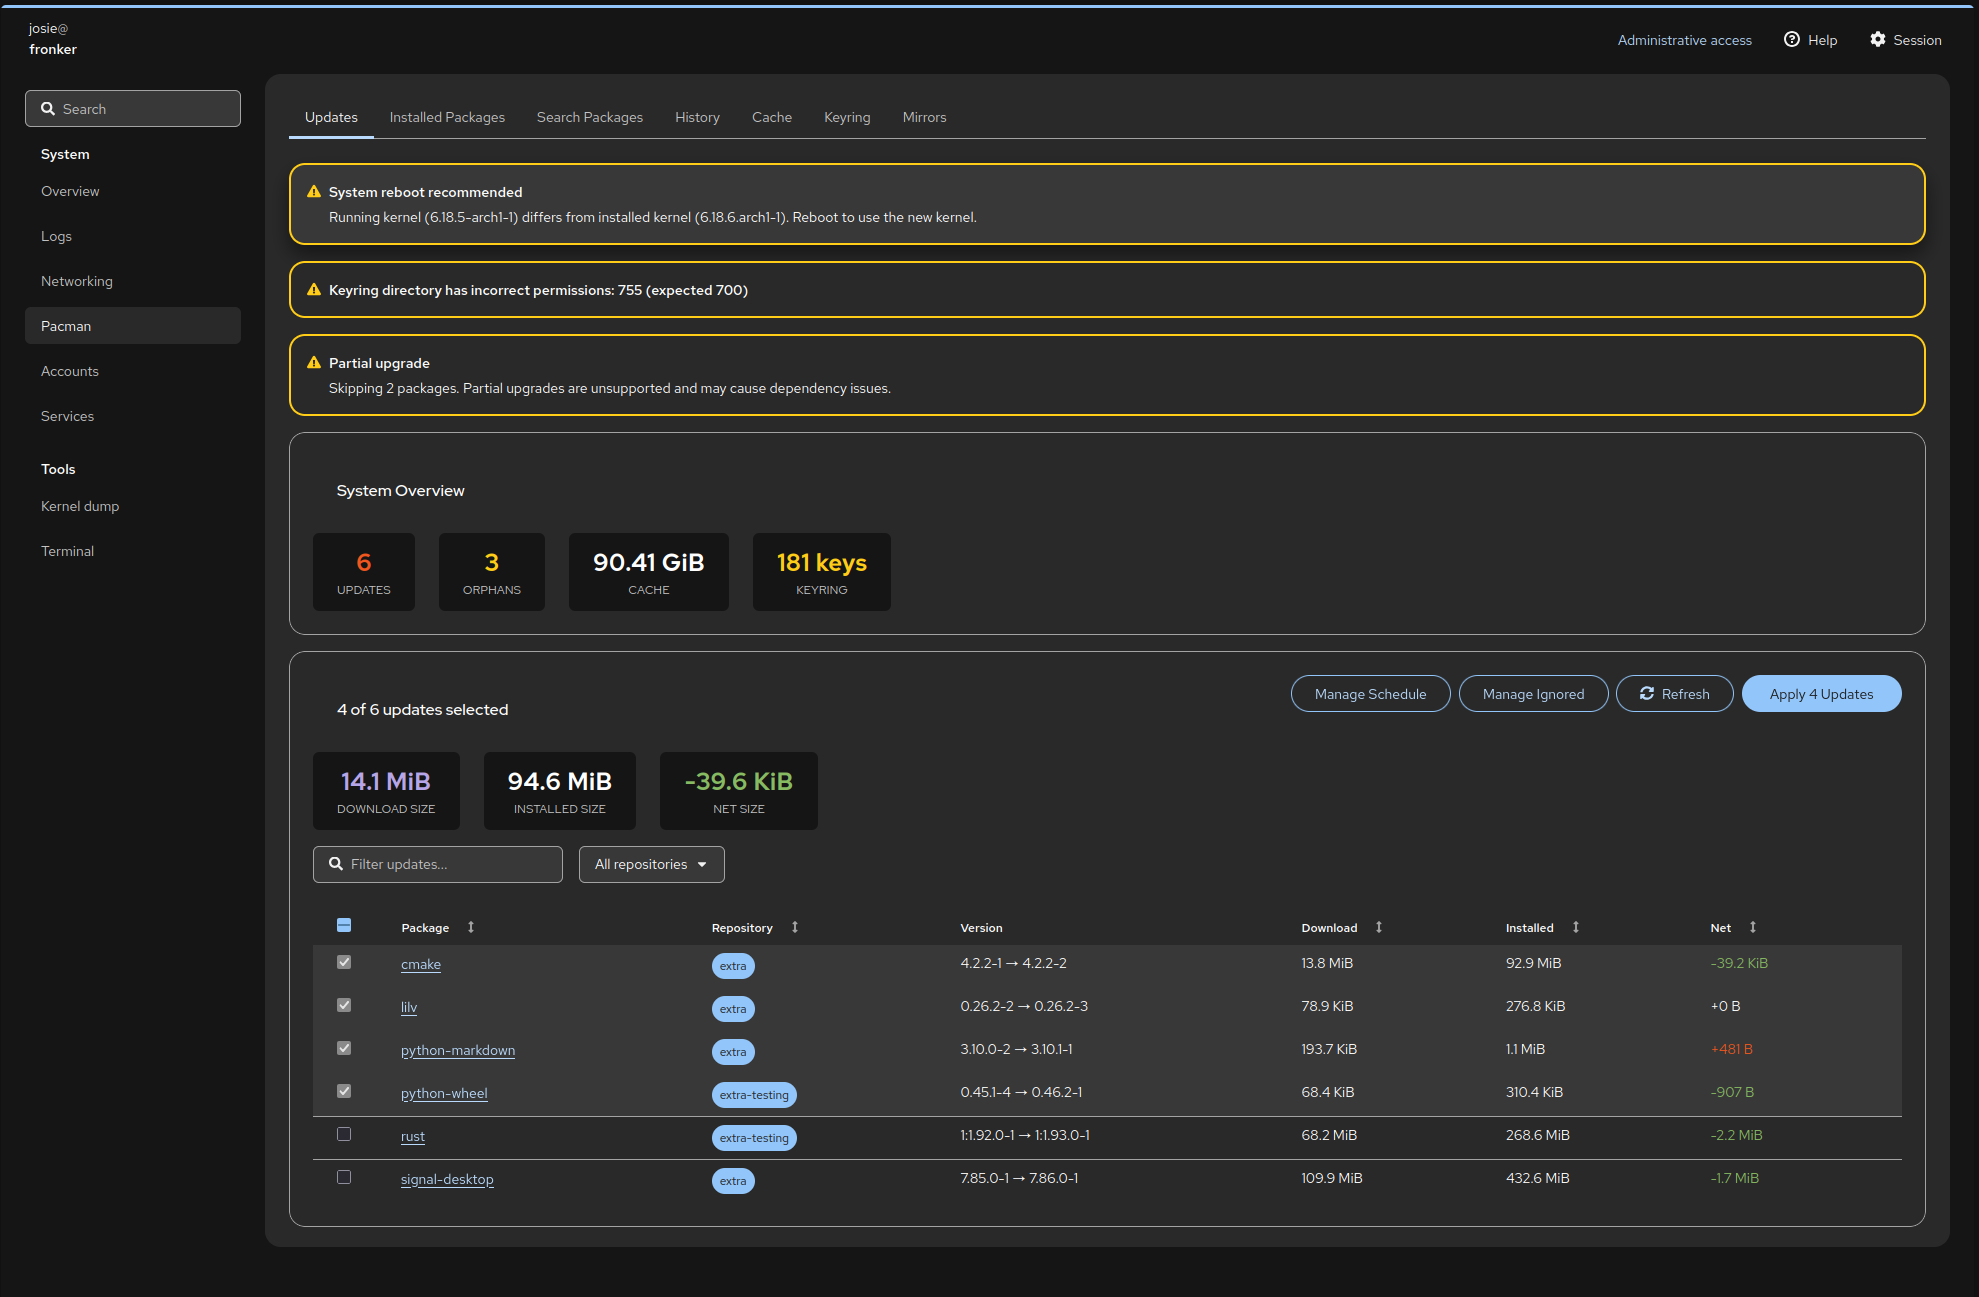Open the Session gear icon menu

point(1877,40)
